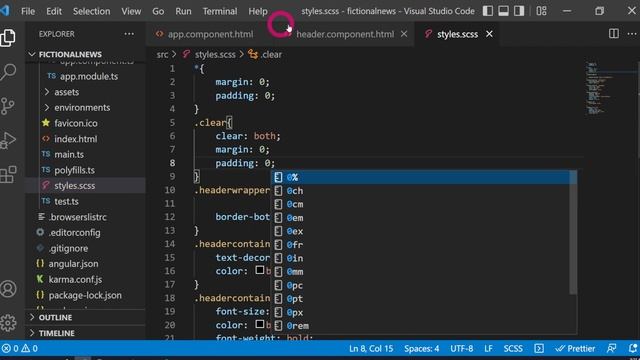Image resolution: width=640 pixels, height=360 pixels.
Task: Open Explorer Views and More Actions ellipsis
Action: tap(129, 34)
